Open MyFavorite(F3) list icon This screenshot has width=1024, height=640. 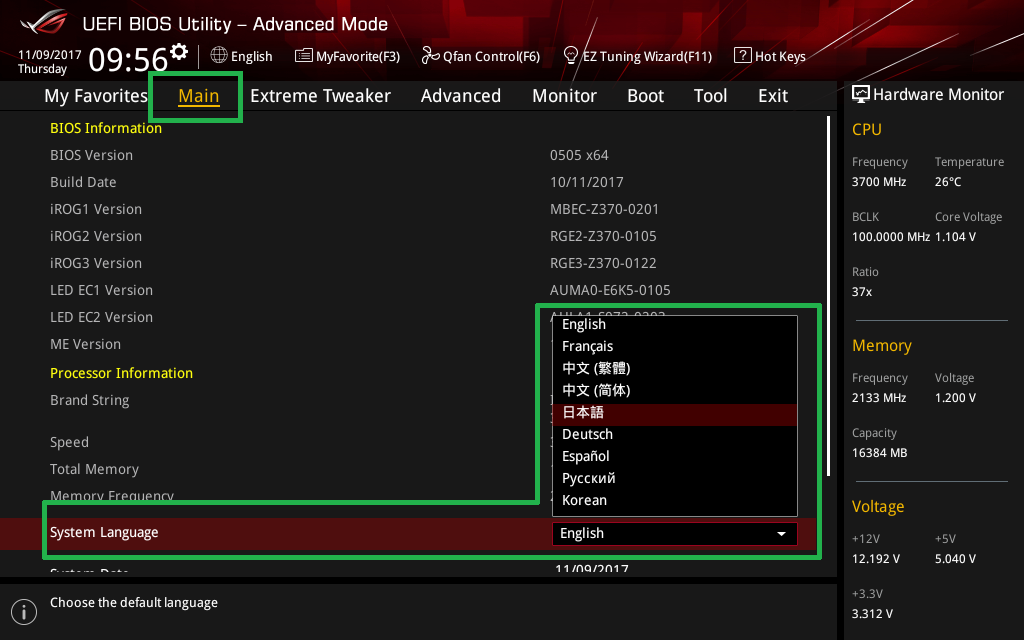tap(304, 56)
